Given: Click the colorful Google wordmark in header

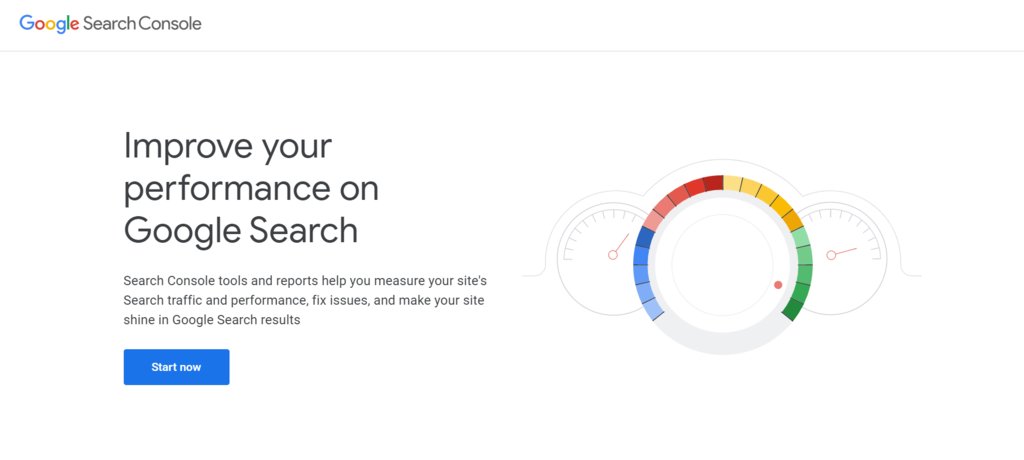Looking at the screenshot, I should [49, 24].
